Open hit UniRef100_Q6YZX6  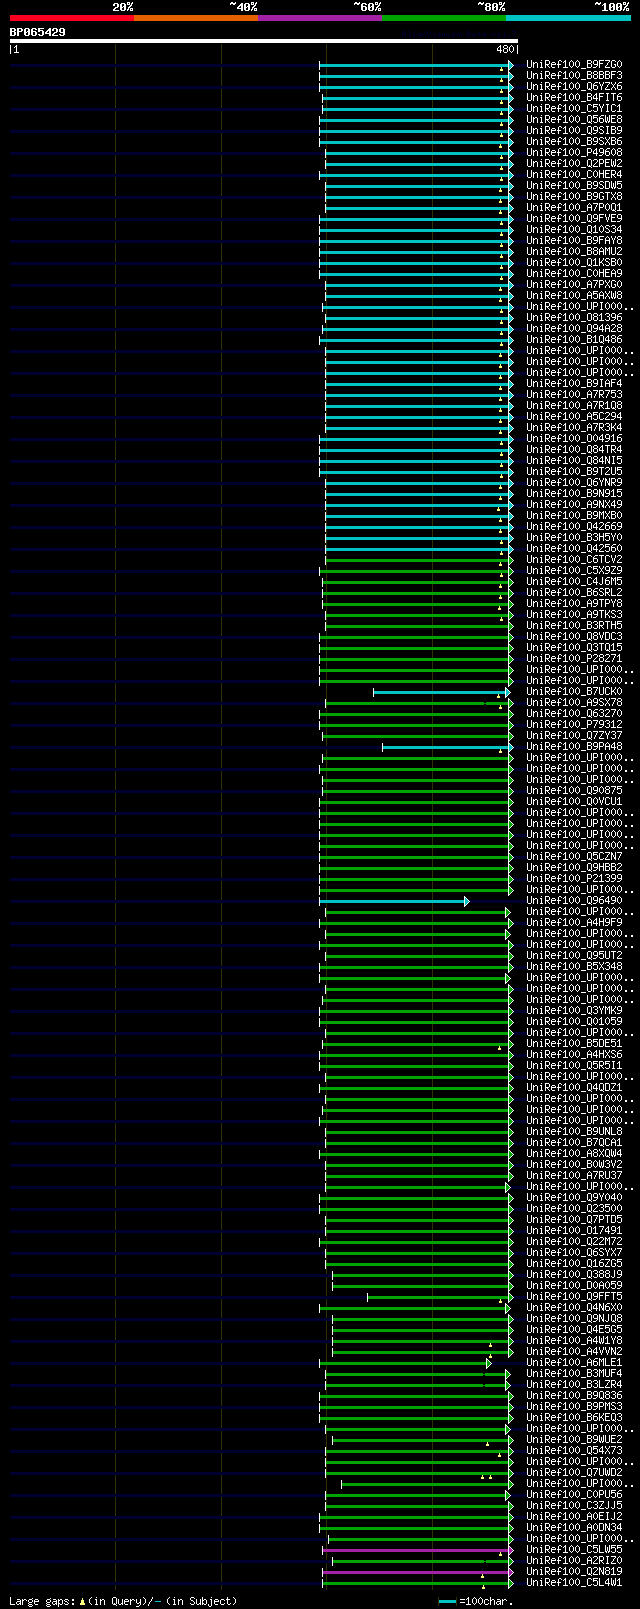point(574,87)
